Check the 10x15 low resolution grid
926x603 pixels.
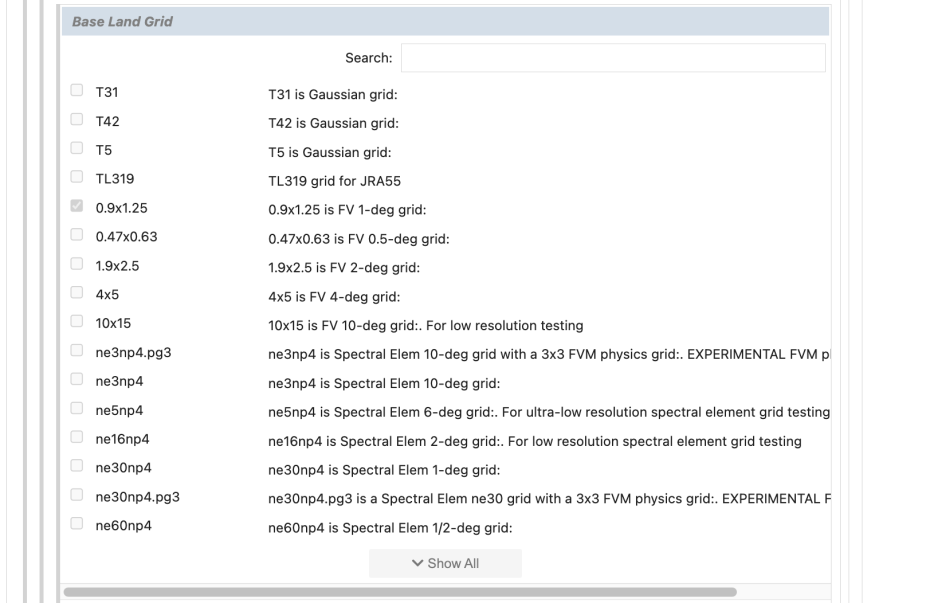tap(77, 323)
